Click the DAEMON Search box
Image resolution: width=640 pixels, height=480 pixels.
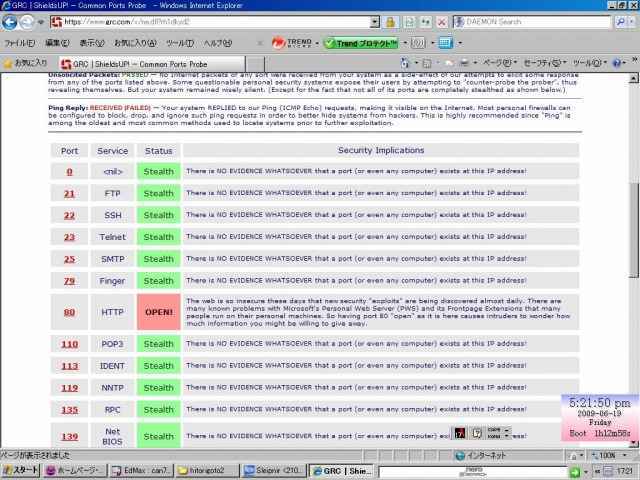pos(531,22)
